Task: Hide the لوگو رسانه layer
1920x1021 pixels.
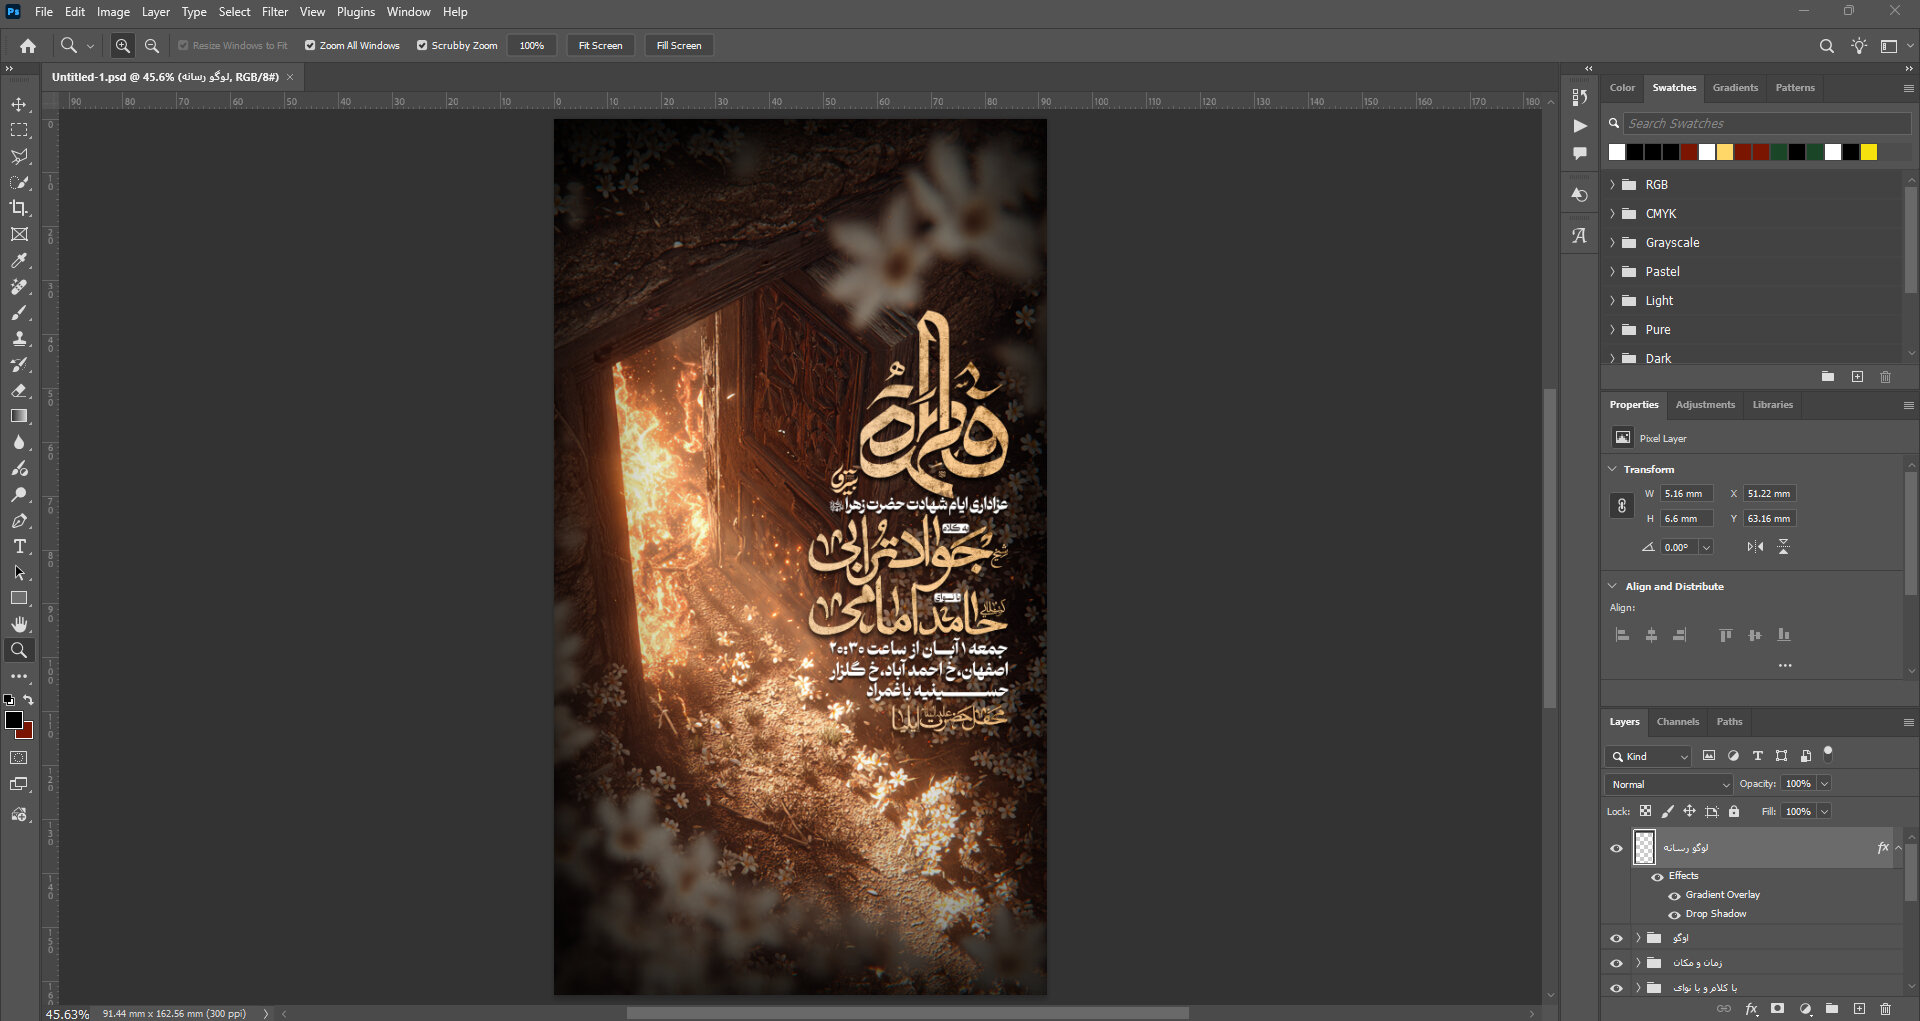Action: coord(1616,848)
